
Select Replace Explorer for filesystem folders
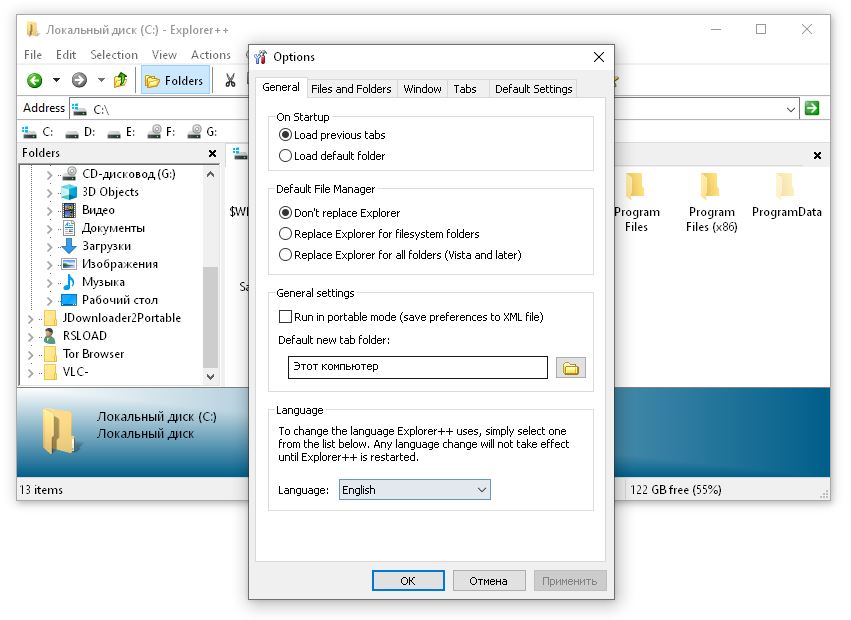point(379,234)
